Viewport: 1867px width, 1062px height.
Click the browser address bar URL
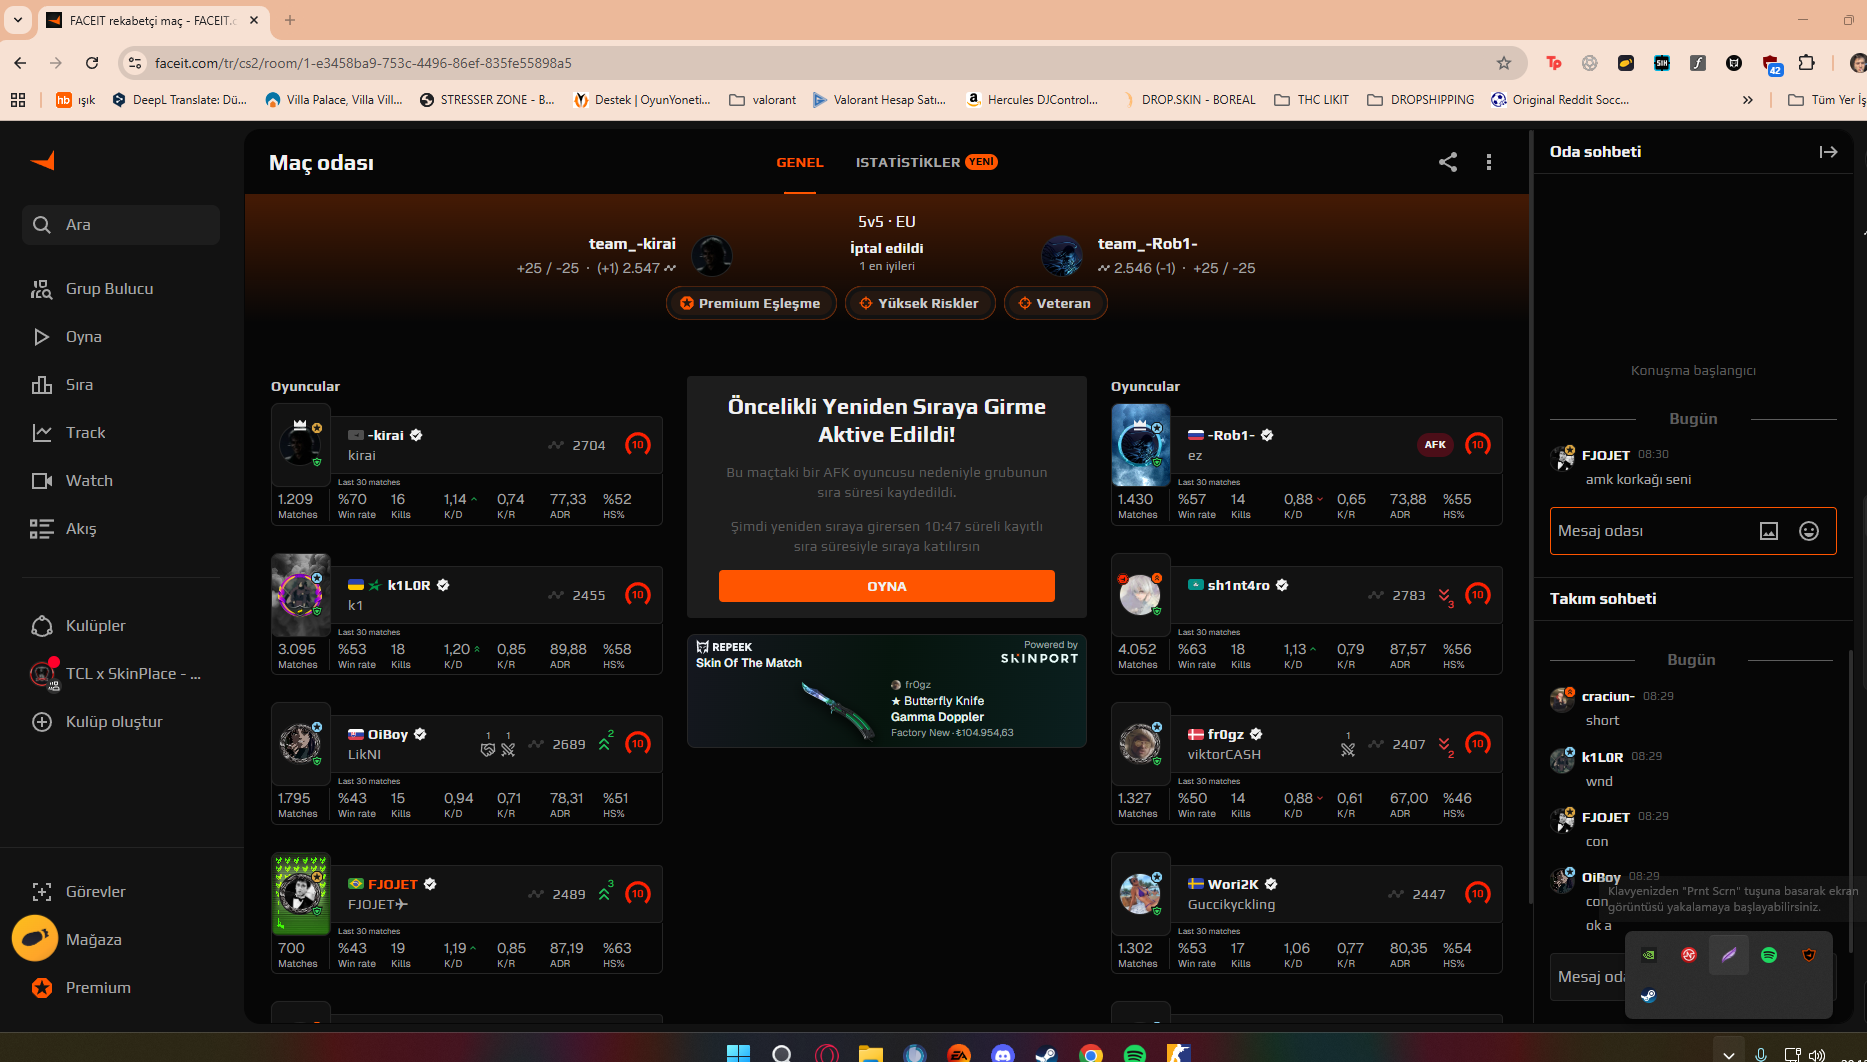[x=363, y=63]
